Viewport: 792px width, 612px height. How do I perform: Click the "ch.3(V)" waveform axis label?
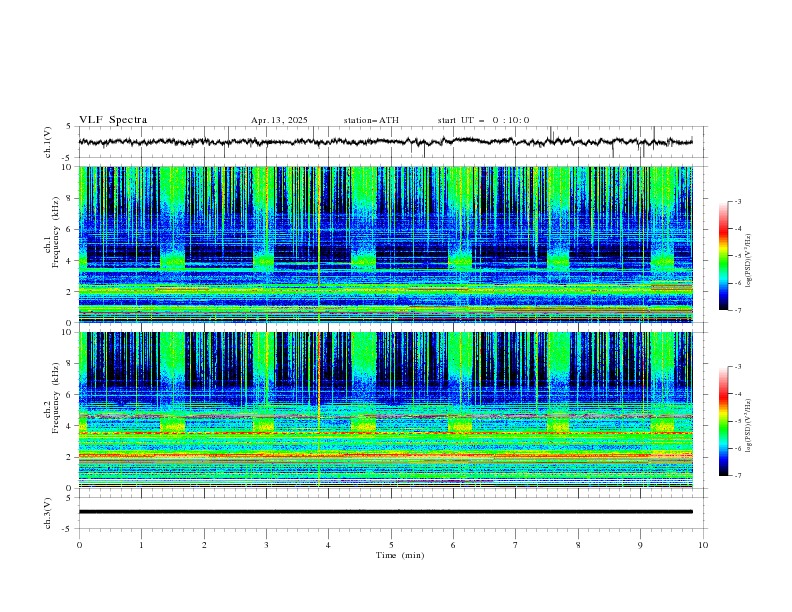point(48,513)
